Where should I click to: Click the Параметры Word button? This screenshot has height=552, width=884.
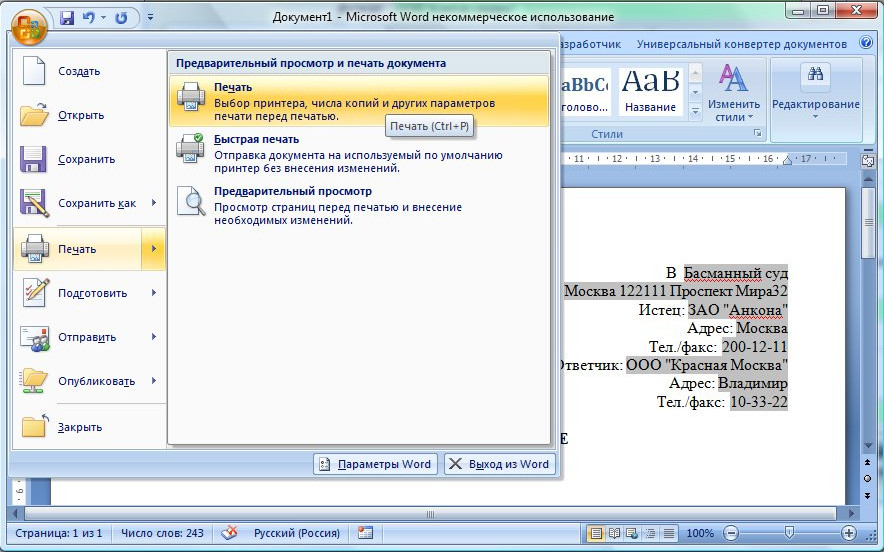[375, 464]
